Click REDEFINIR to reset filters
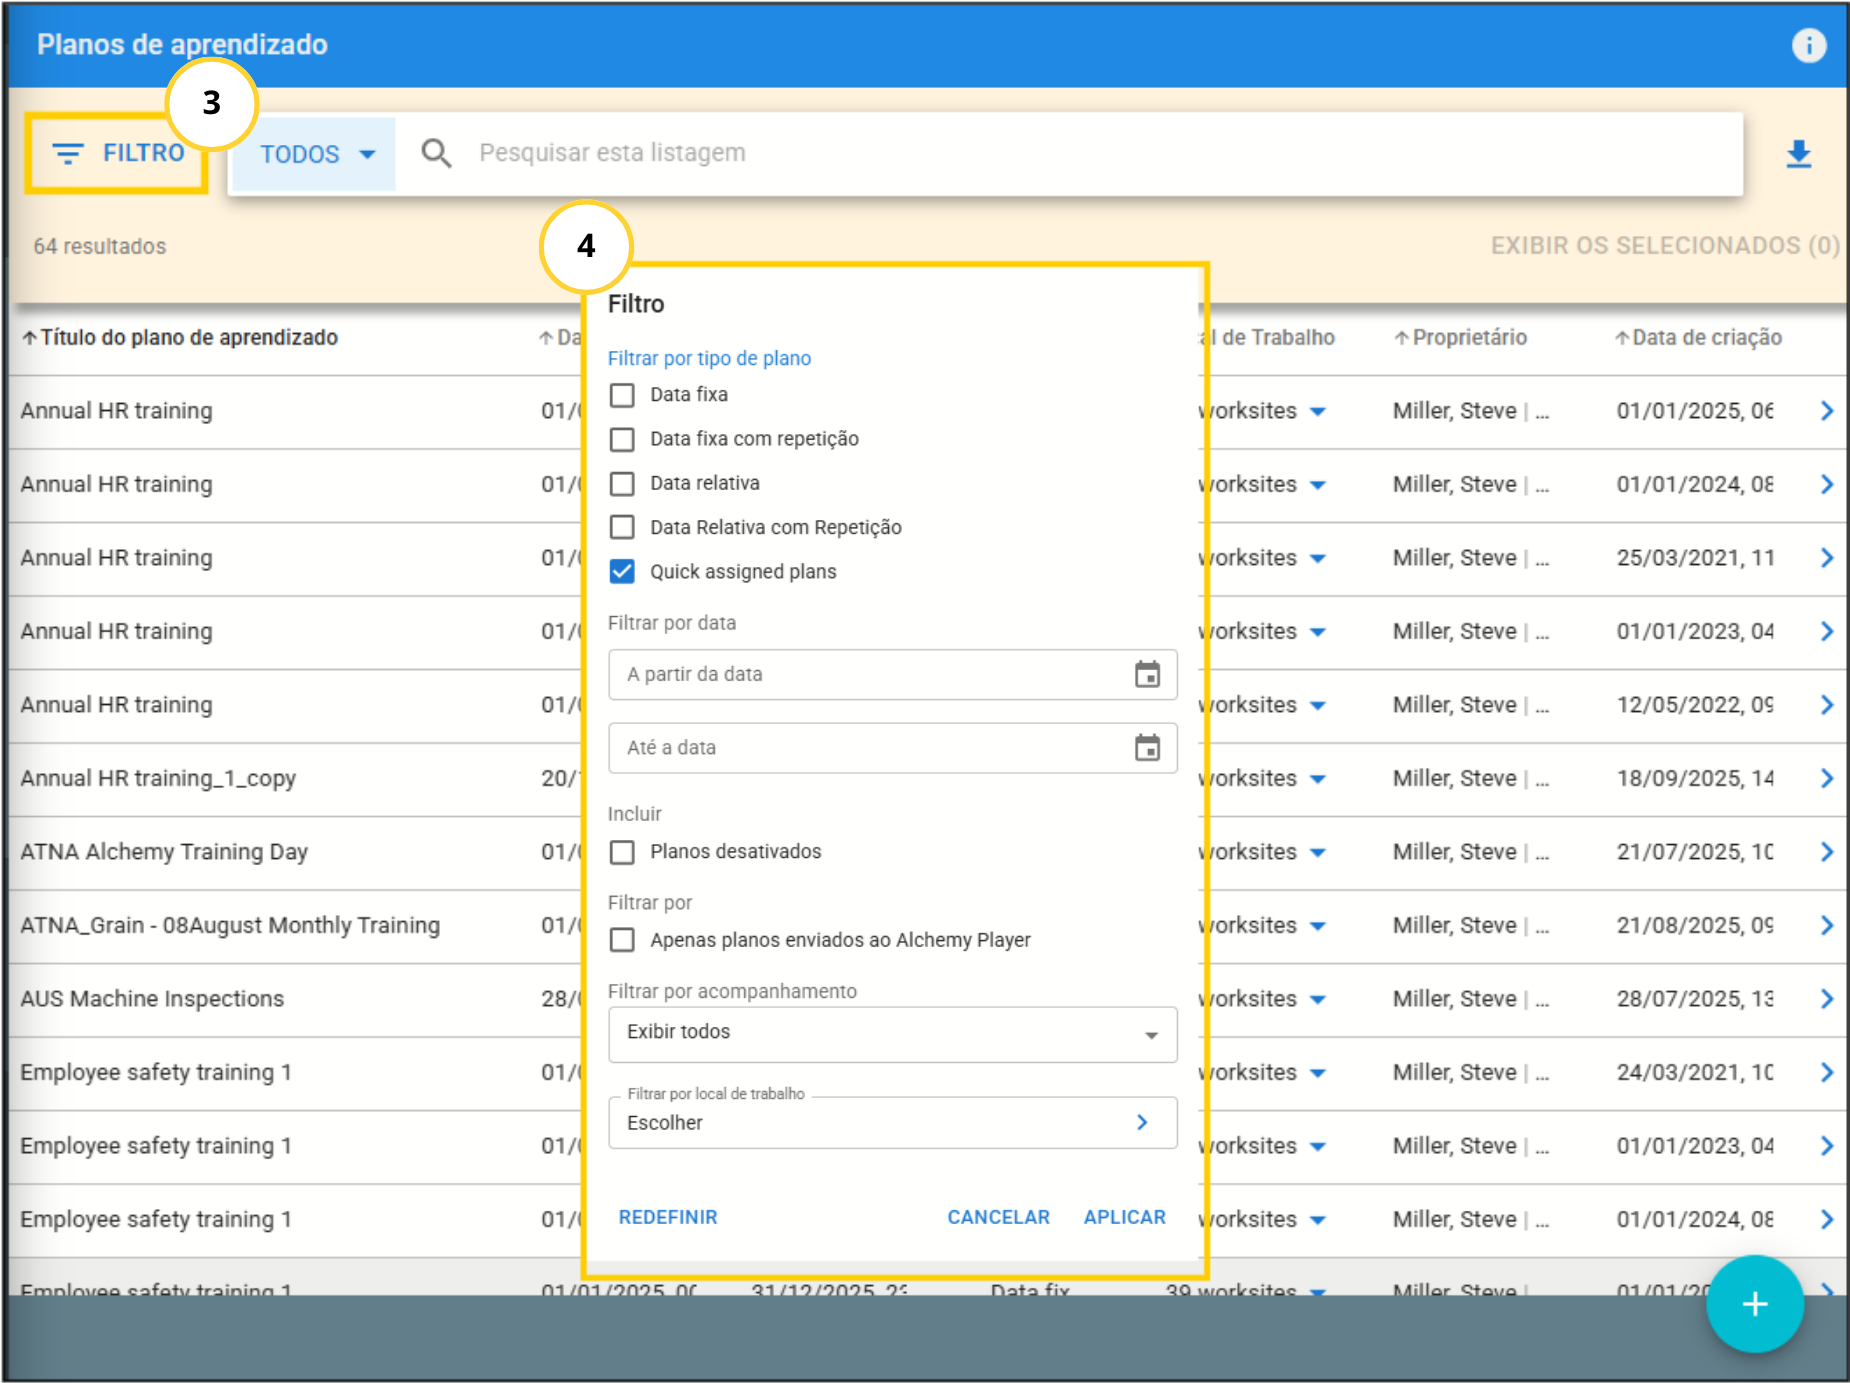Viewport: 1850px width, 1383px height. pos(668,1217)
